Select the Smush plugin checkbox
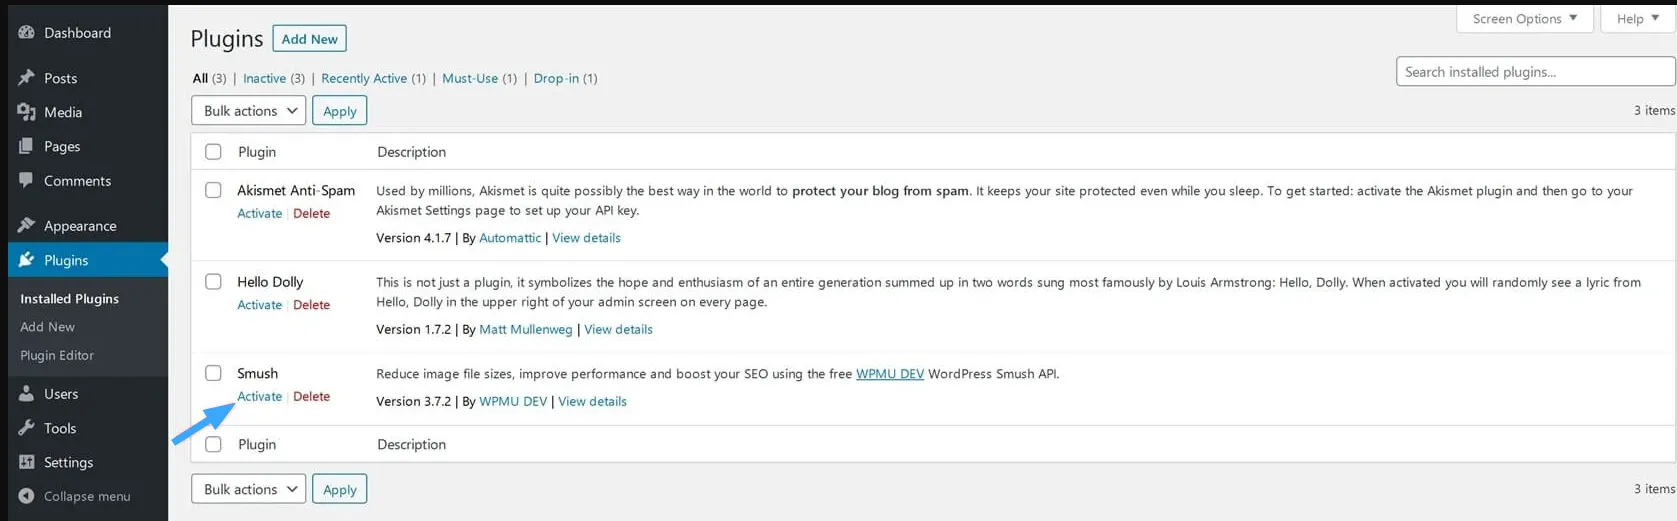The height and width of the screenshot is (521, 1677). (x=213, y=373)
